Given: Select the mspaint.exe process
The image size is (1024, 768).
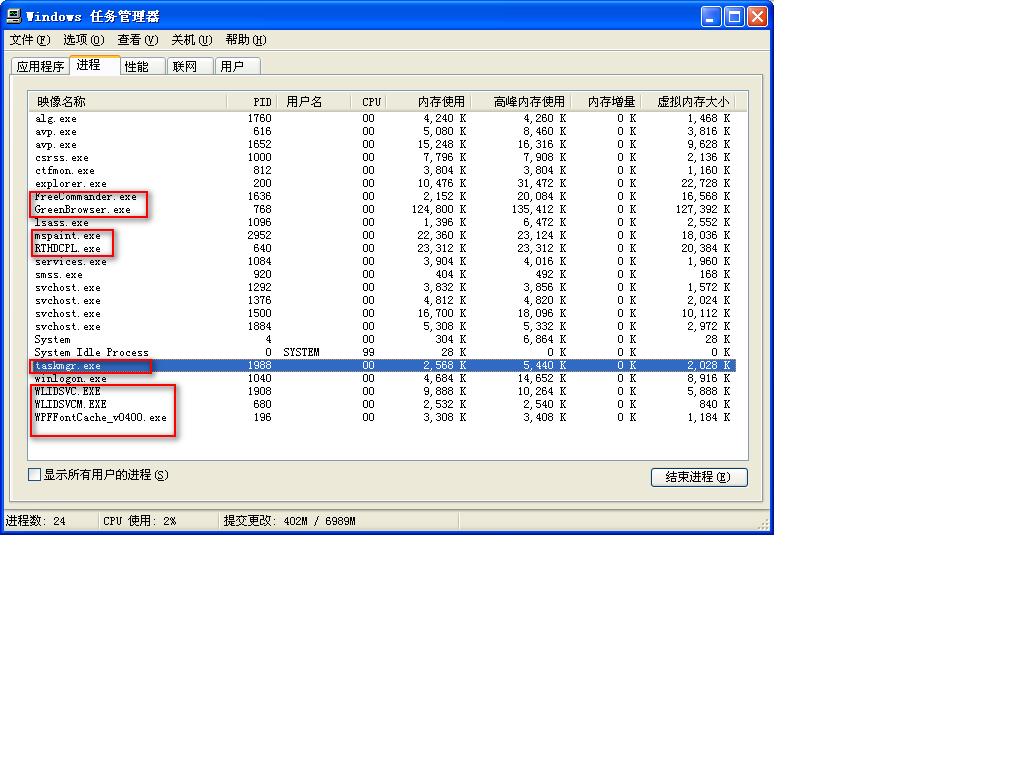Looking at the screenshot, I should pyautogui.click(x=383, y=236).
